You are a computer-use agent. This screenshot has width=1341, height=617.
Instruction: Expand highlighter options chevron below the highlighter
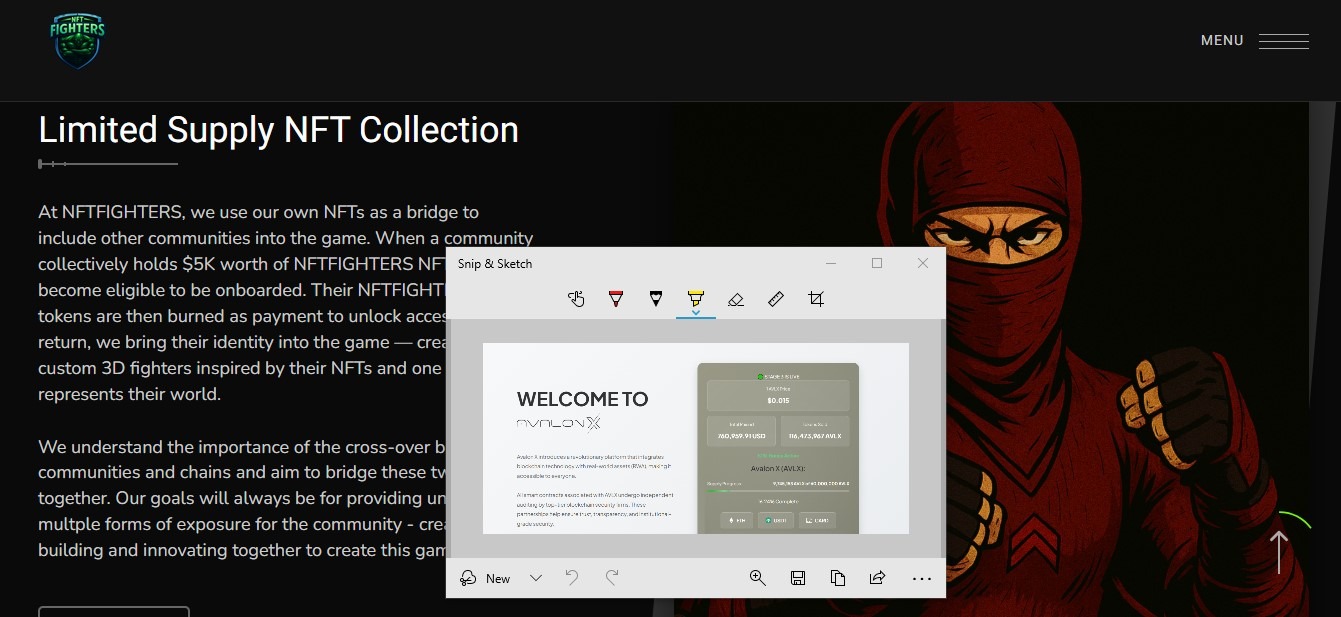[x=696, y=312]
